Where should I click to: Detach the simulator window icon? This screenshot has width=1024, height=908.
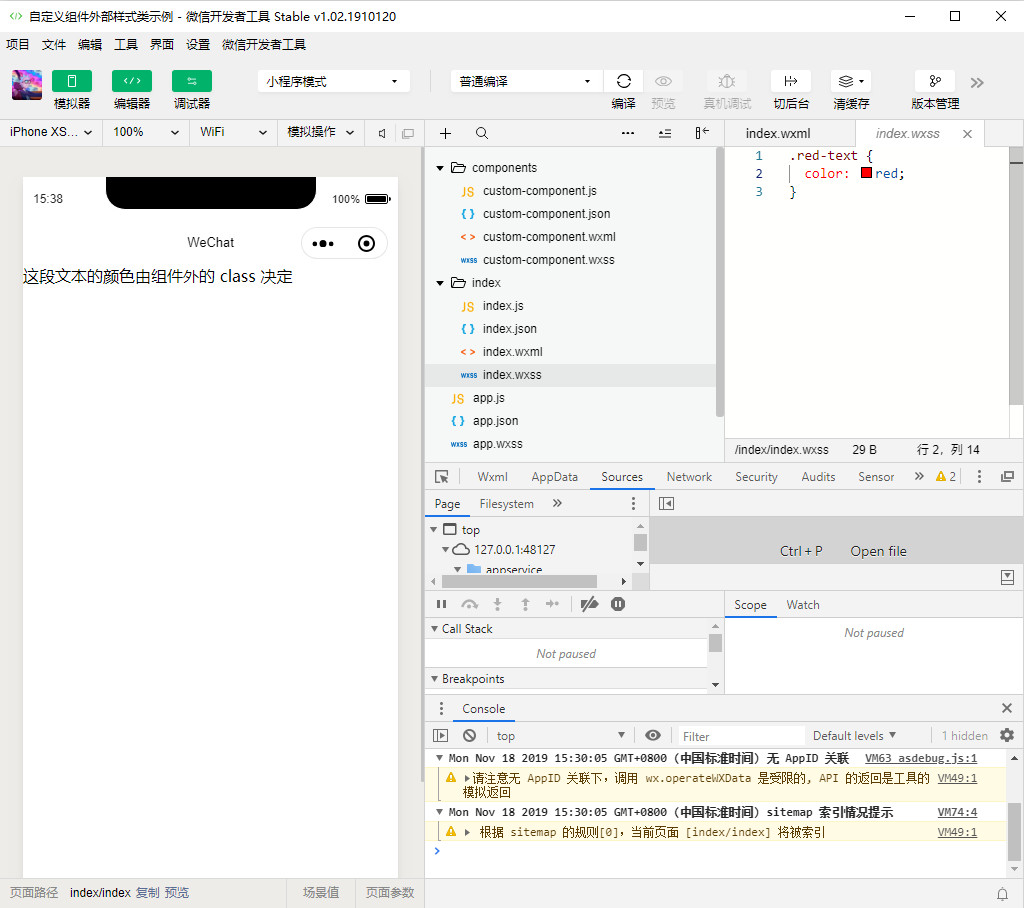408,133
